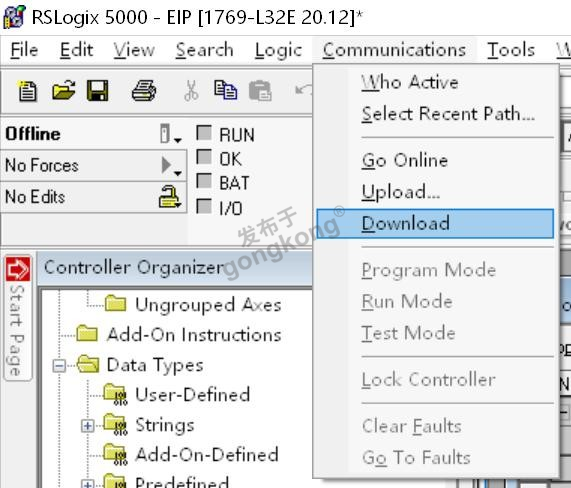Choose Go Online menu entry
The width and height of the screenshot is (571, 488).
(x=405, y=161)
